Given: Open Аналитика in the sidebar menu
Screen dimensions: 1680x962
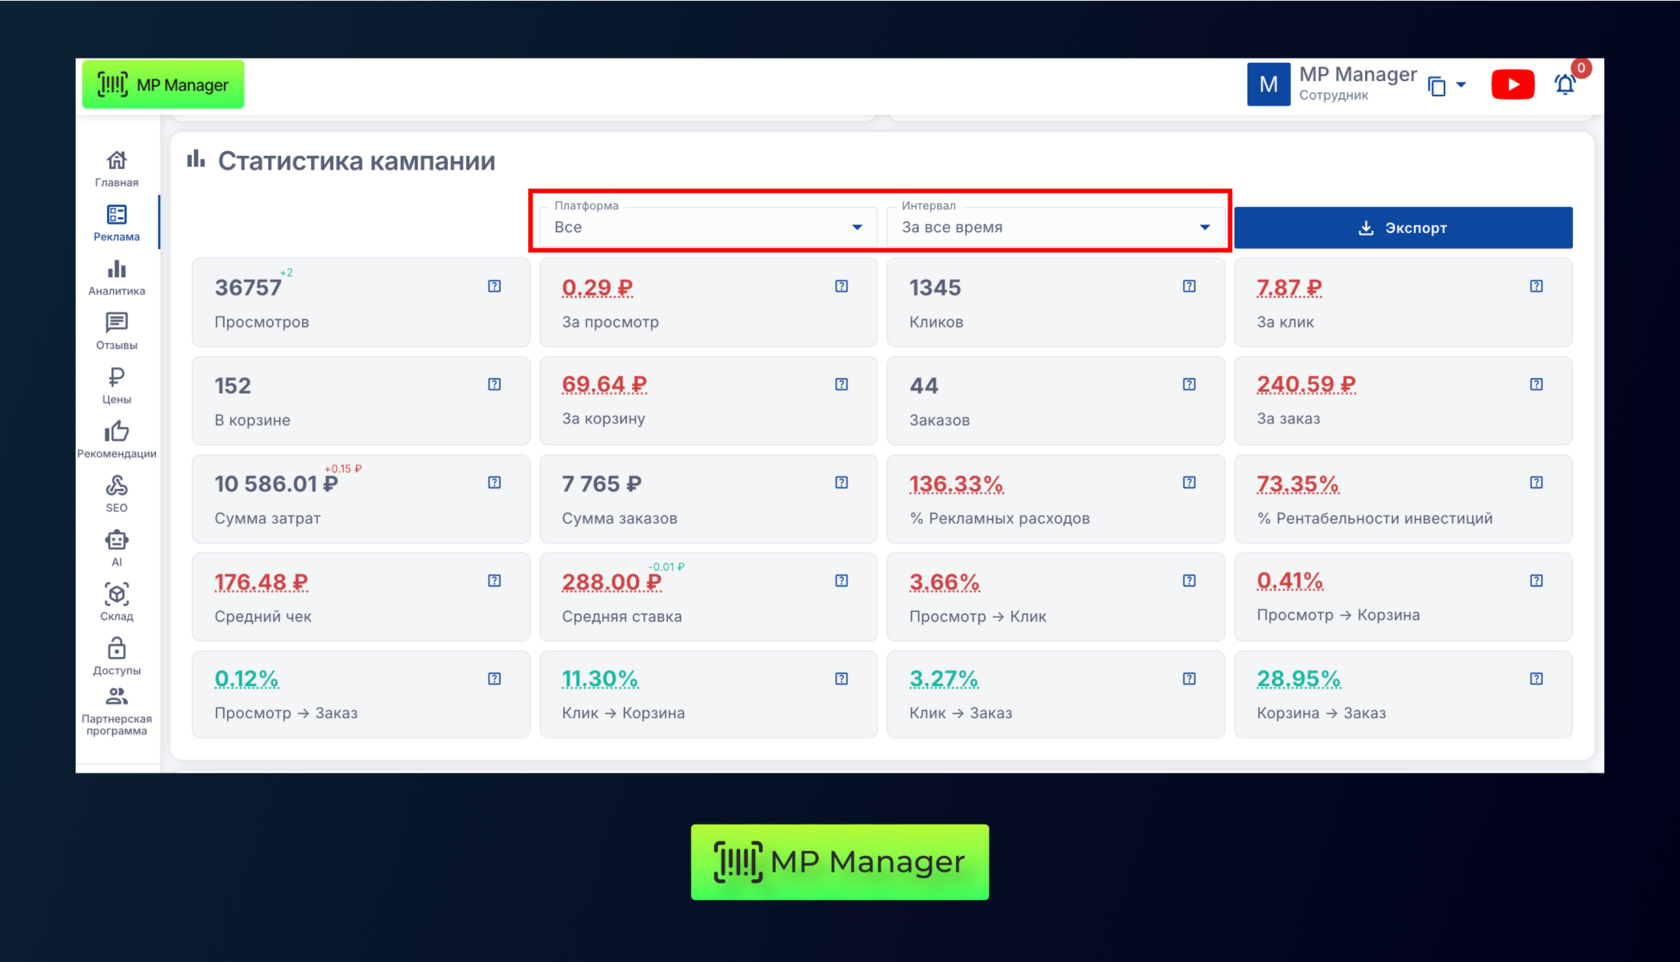Looking at the screenshot, I should click(117, 277).
